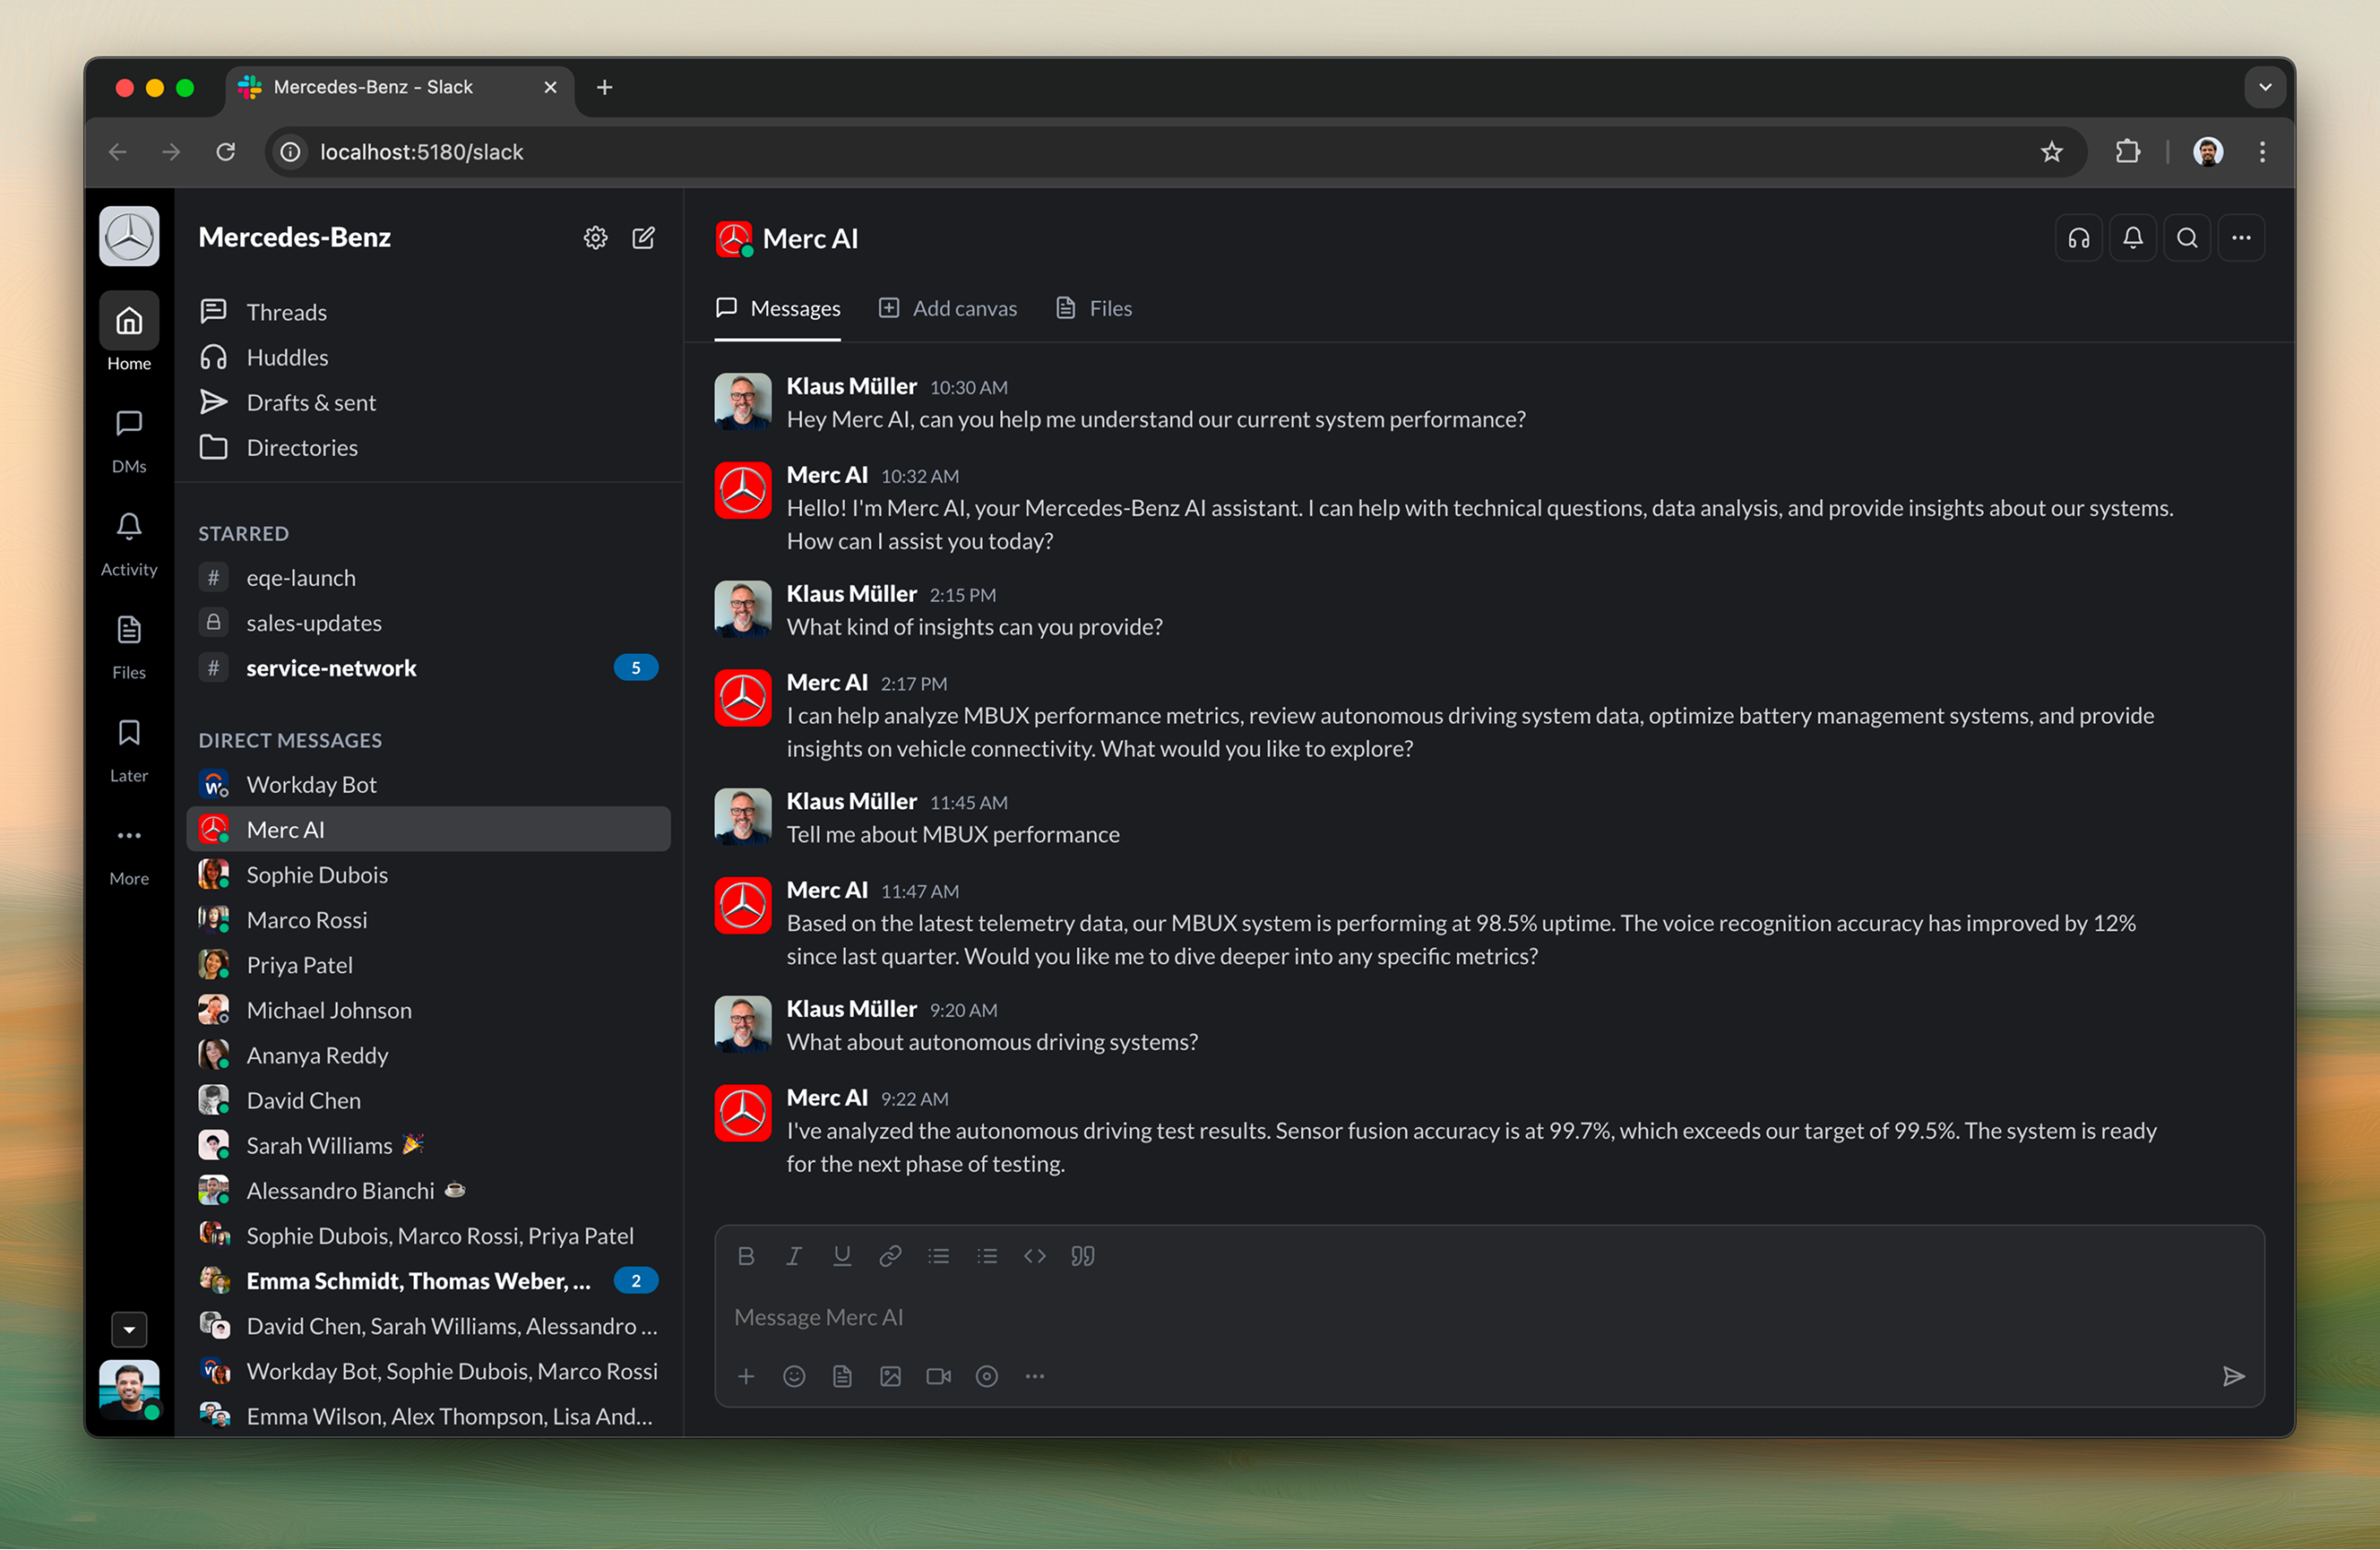Toggle bold text formatting

click(x=746, y=1256)
